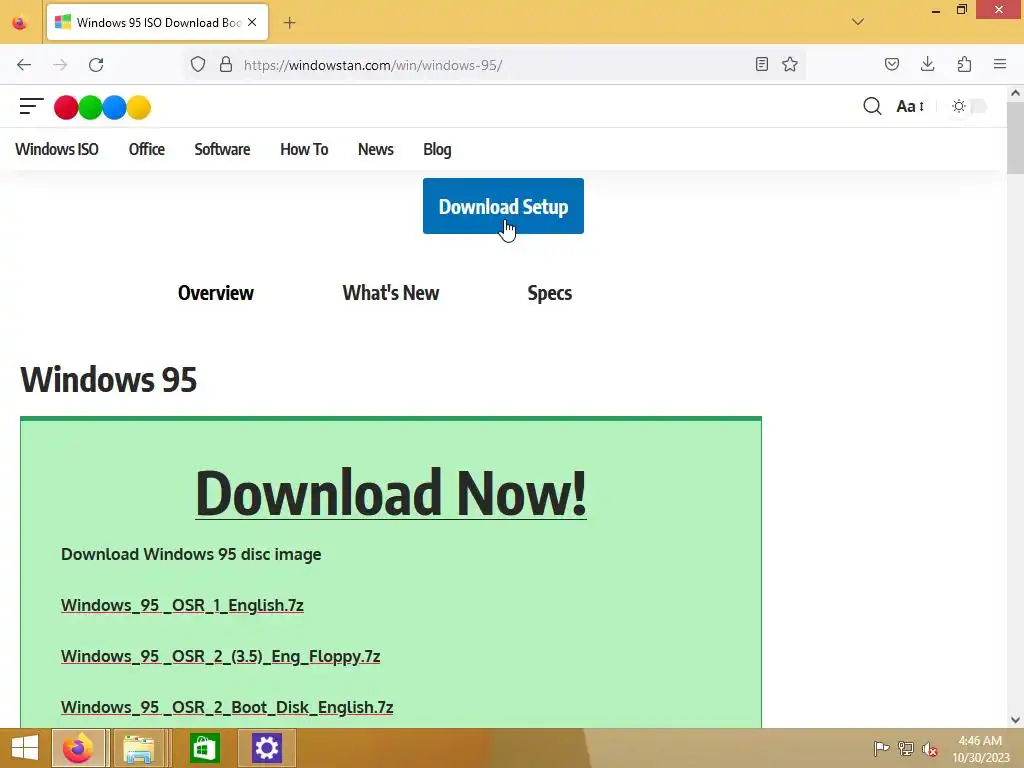Download Windows_95_OSR_2_(3.5)_Eng_Floppy.7z

click(x=221, y=656)
